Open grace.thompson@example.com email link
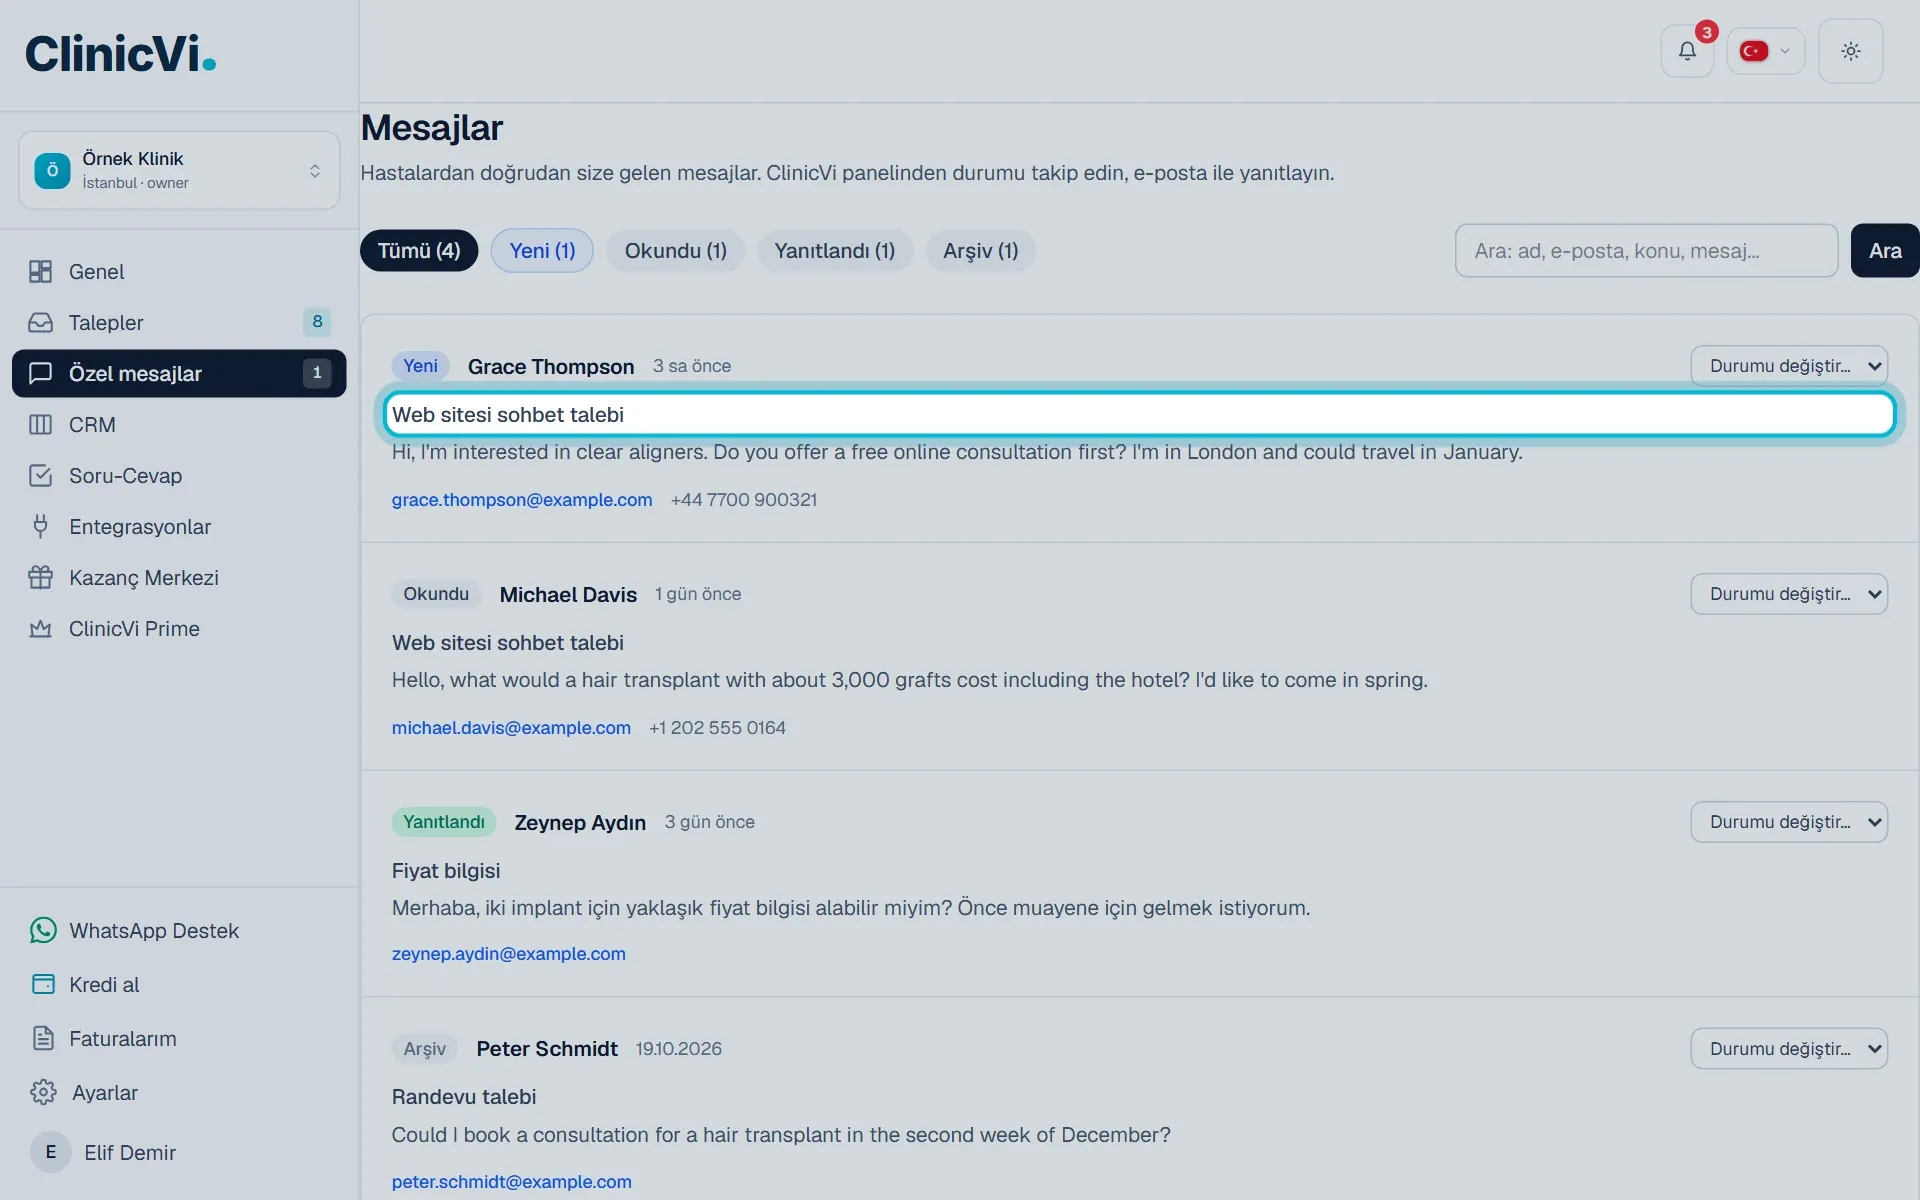The height and width of the screenshot is (1200, 1920). 522,500
